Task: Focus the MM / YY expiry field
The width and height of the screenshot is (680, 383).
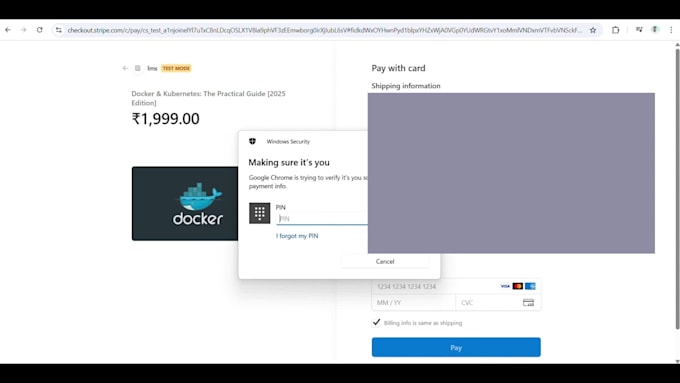Action: (x=414, y=302)
